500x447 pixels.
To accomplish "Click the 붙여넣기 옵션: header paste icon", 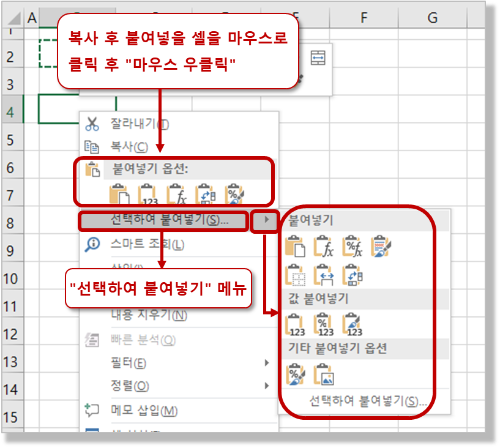I will pos(92,169).
